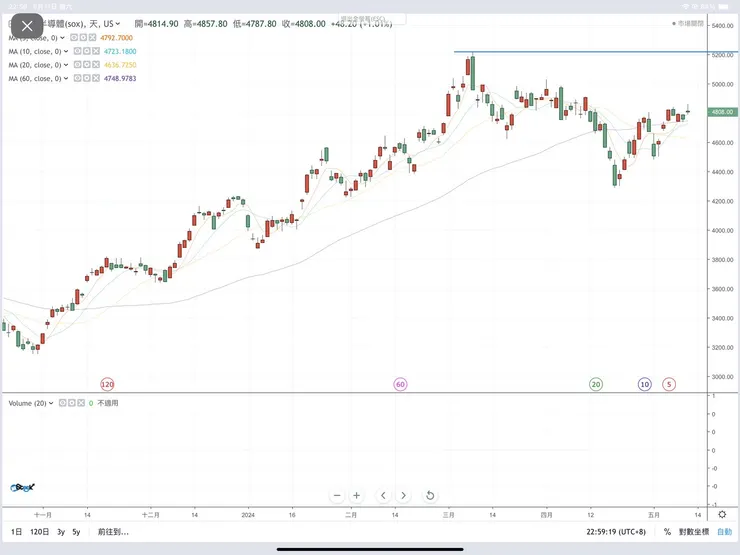
Task: Click the blue horizontal line near 5200
Action: pyautogui.click(x=580, y=51)
